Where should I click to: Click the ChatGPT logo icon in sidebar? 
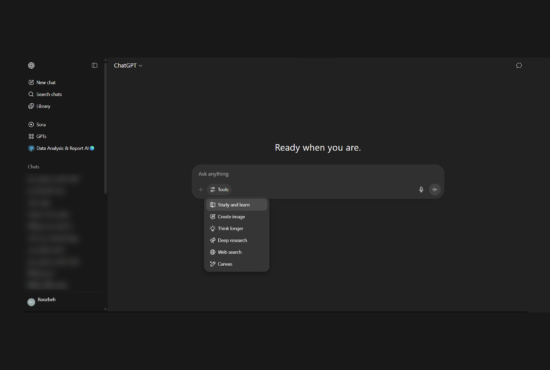coord(31,65)
